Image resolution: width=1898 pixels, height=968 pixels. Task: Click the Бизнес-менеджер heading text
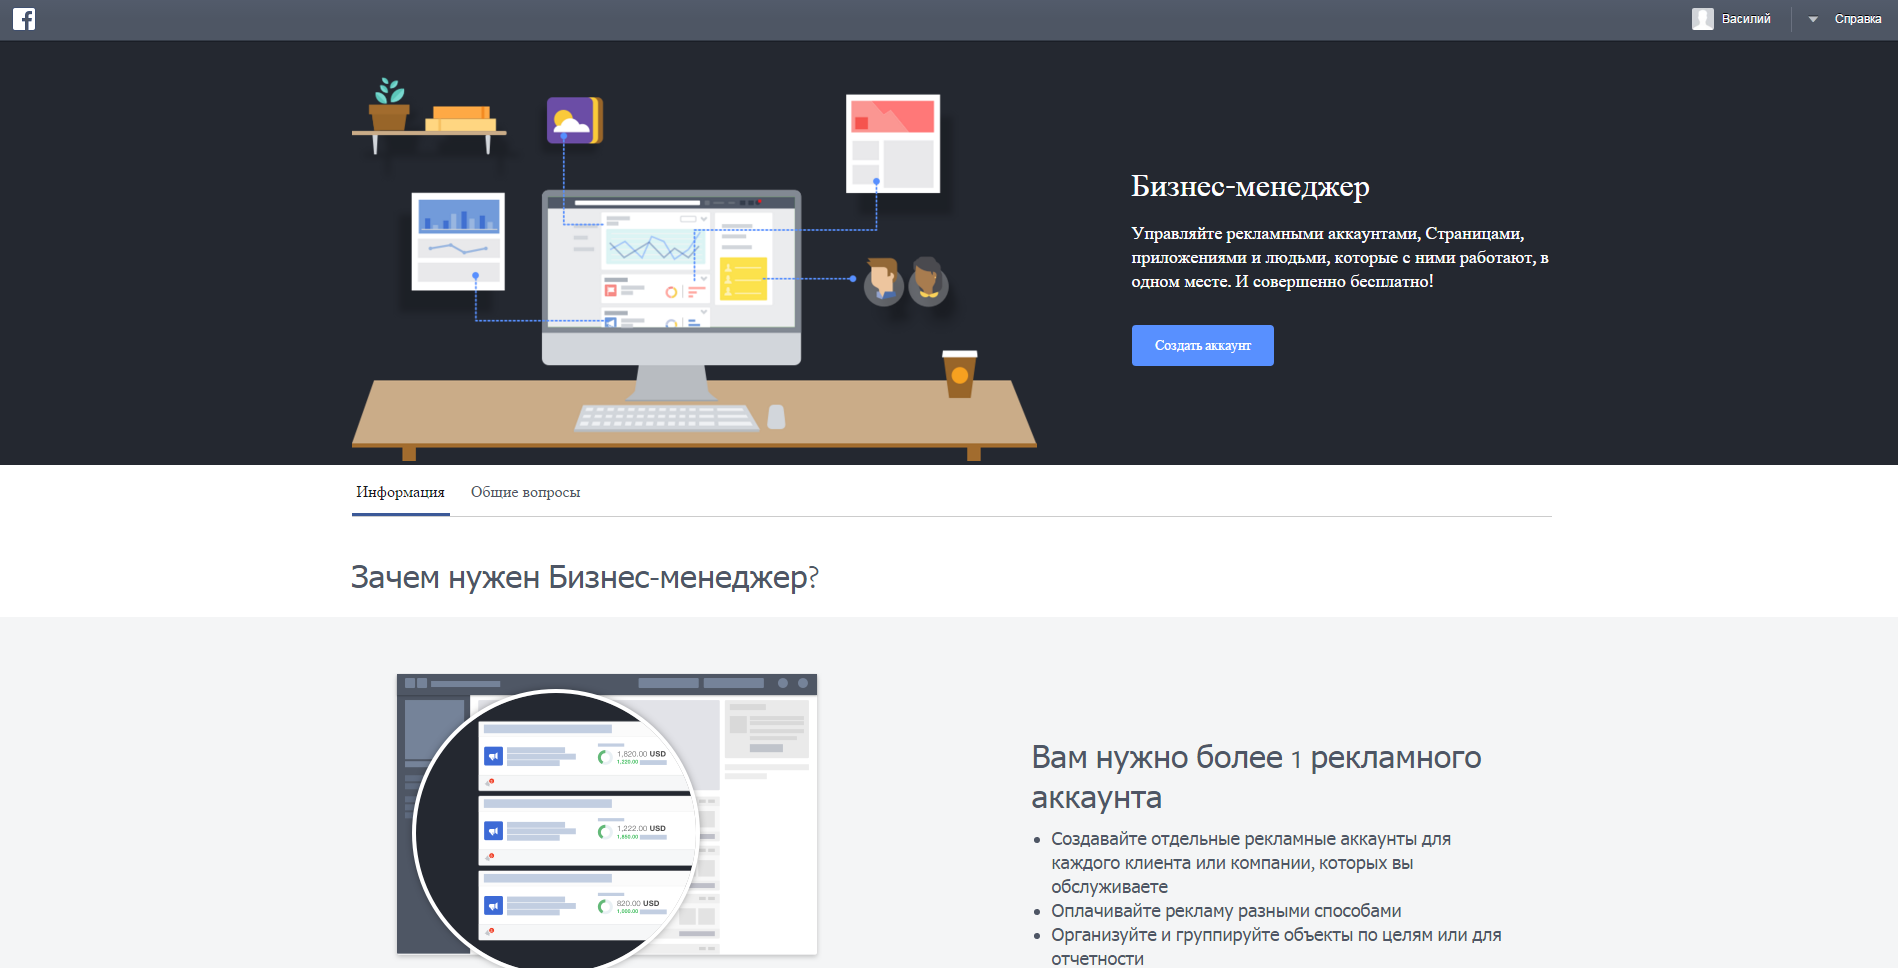pyautogui.click(x=1250, y=187)
